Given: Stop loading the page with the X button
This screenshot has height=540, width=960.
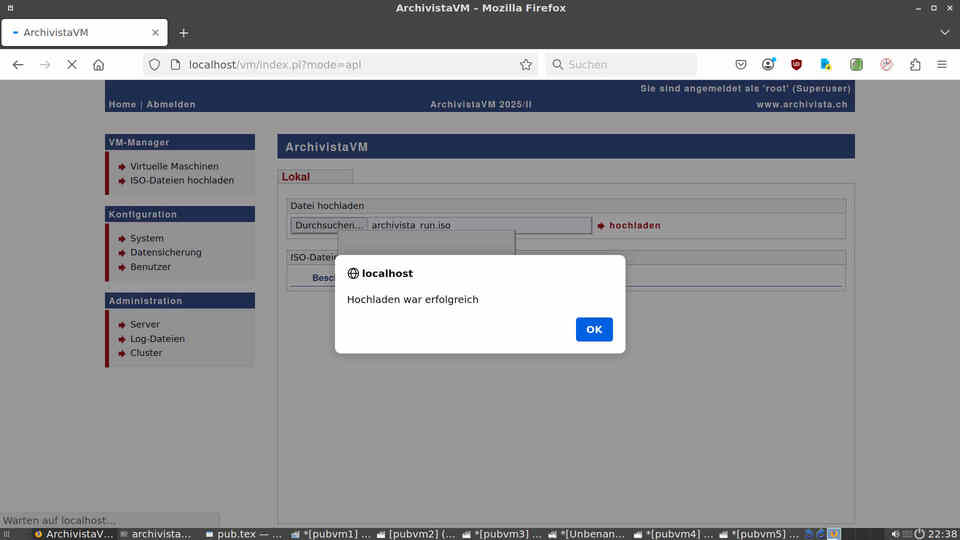Looking at the screenshot, I should pyautogui.click(x=72, y=64).
